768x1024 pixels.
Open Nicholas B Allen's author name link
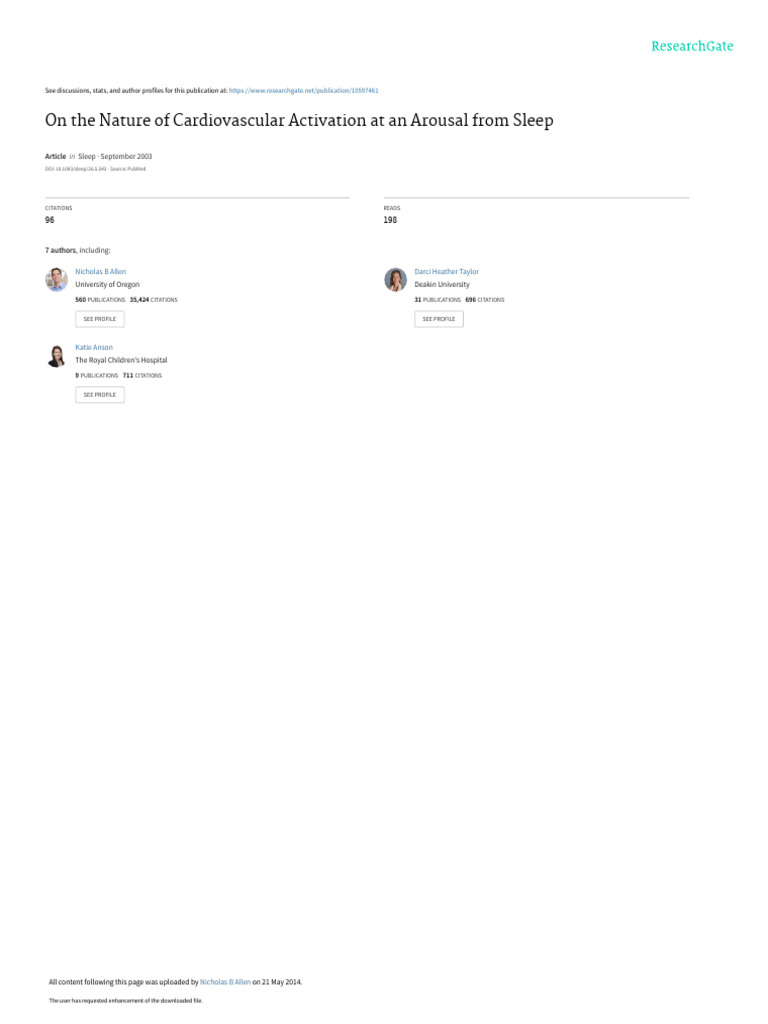pos(101,272)
